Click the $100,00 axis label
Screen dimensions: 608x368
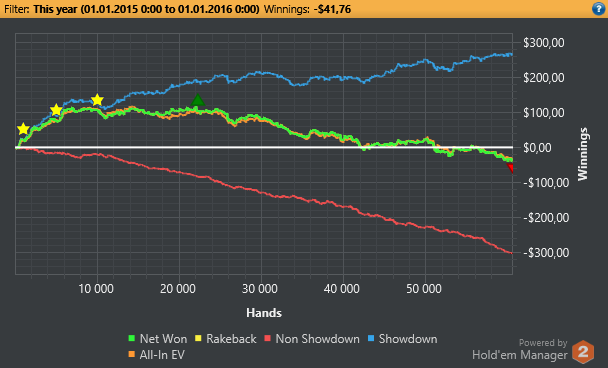coord(544,112)
